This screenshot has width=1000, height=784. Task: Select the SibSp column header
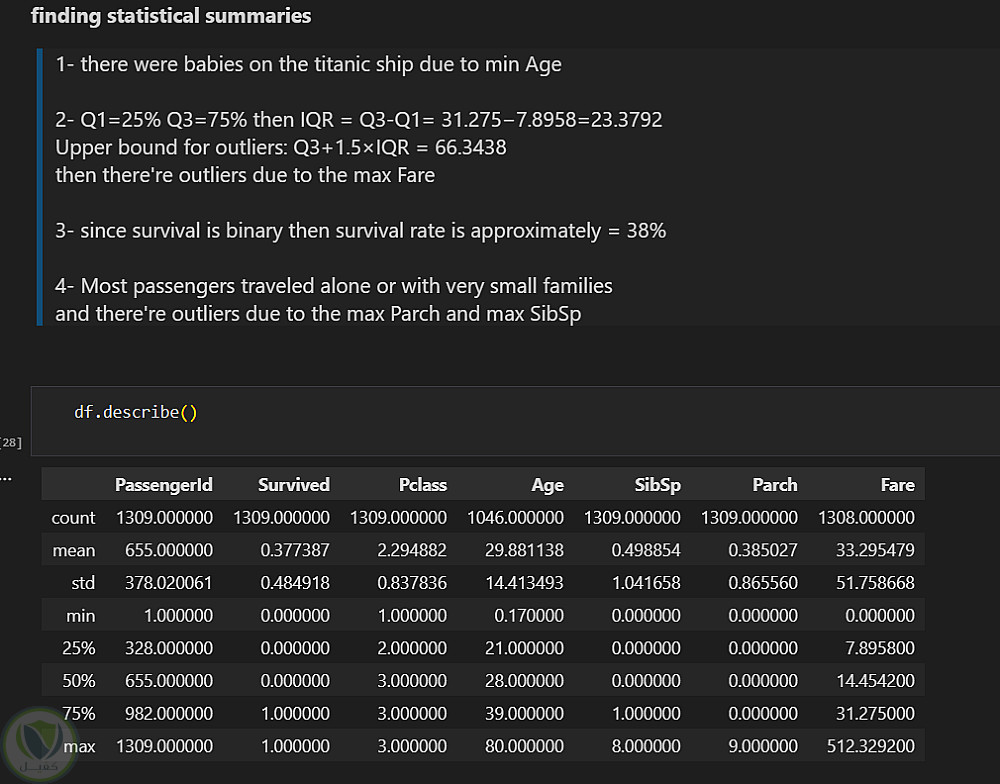tap(657, 485)
